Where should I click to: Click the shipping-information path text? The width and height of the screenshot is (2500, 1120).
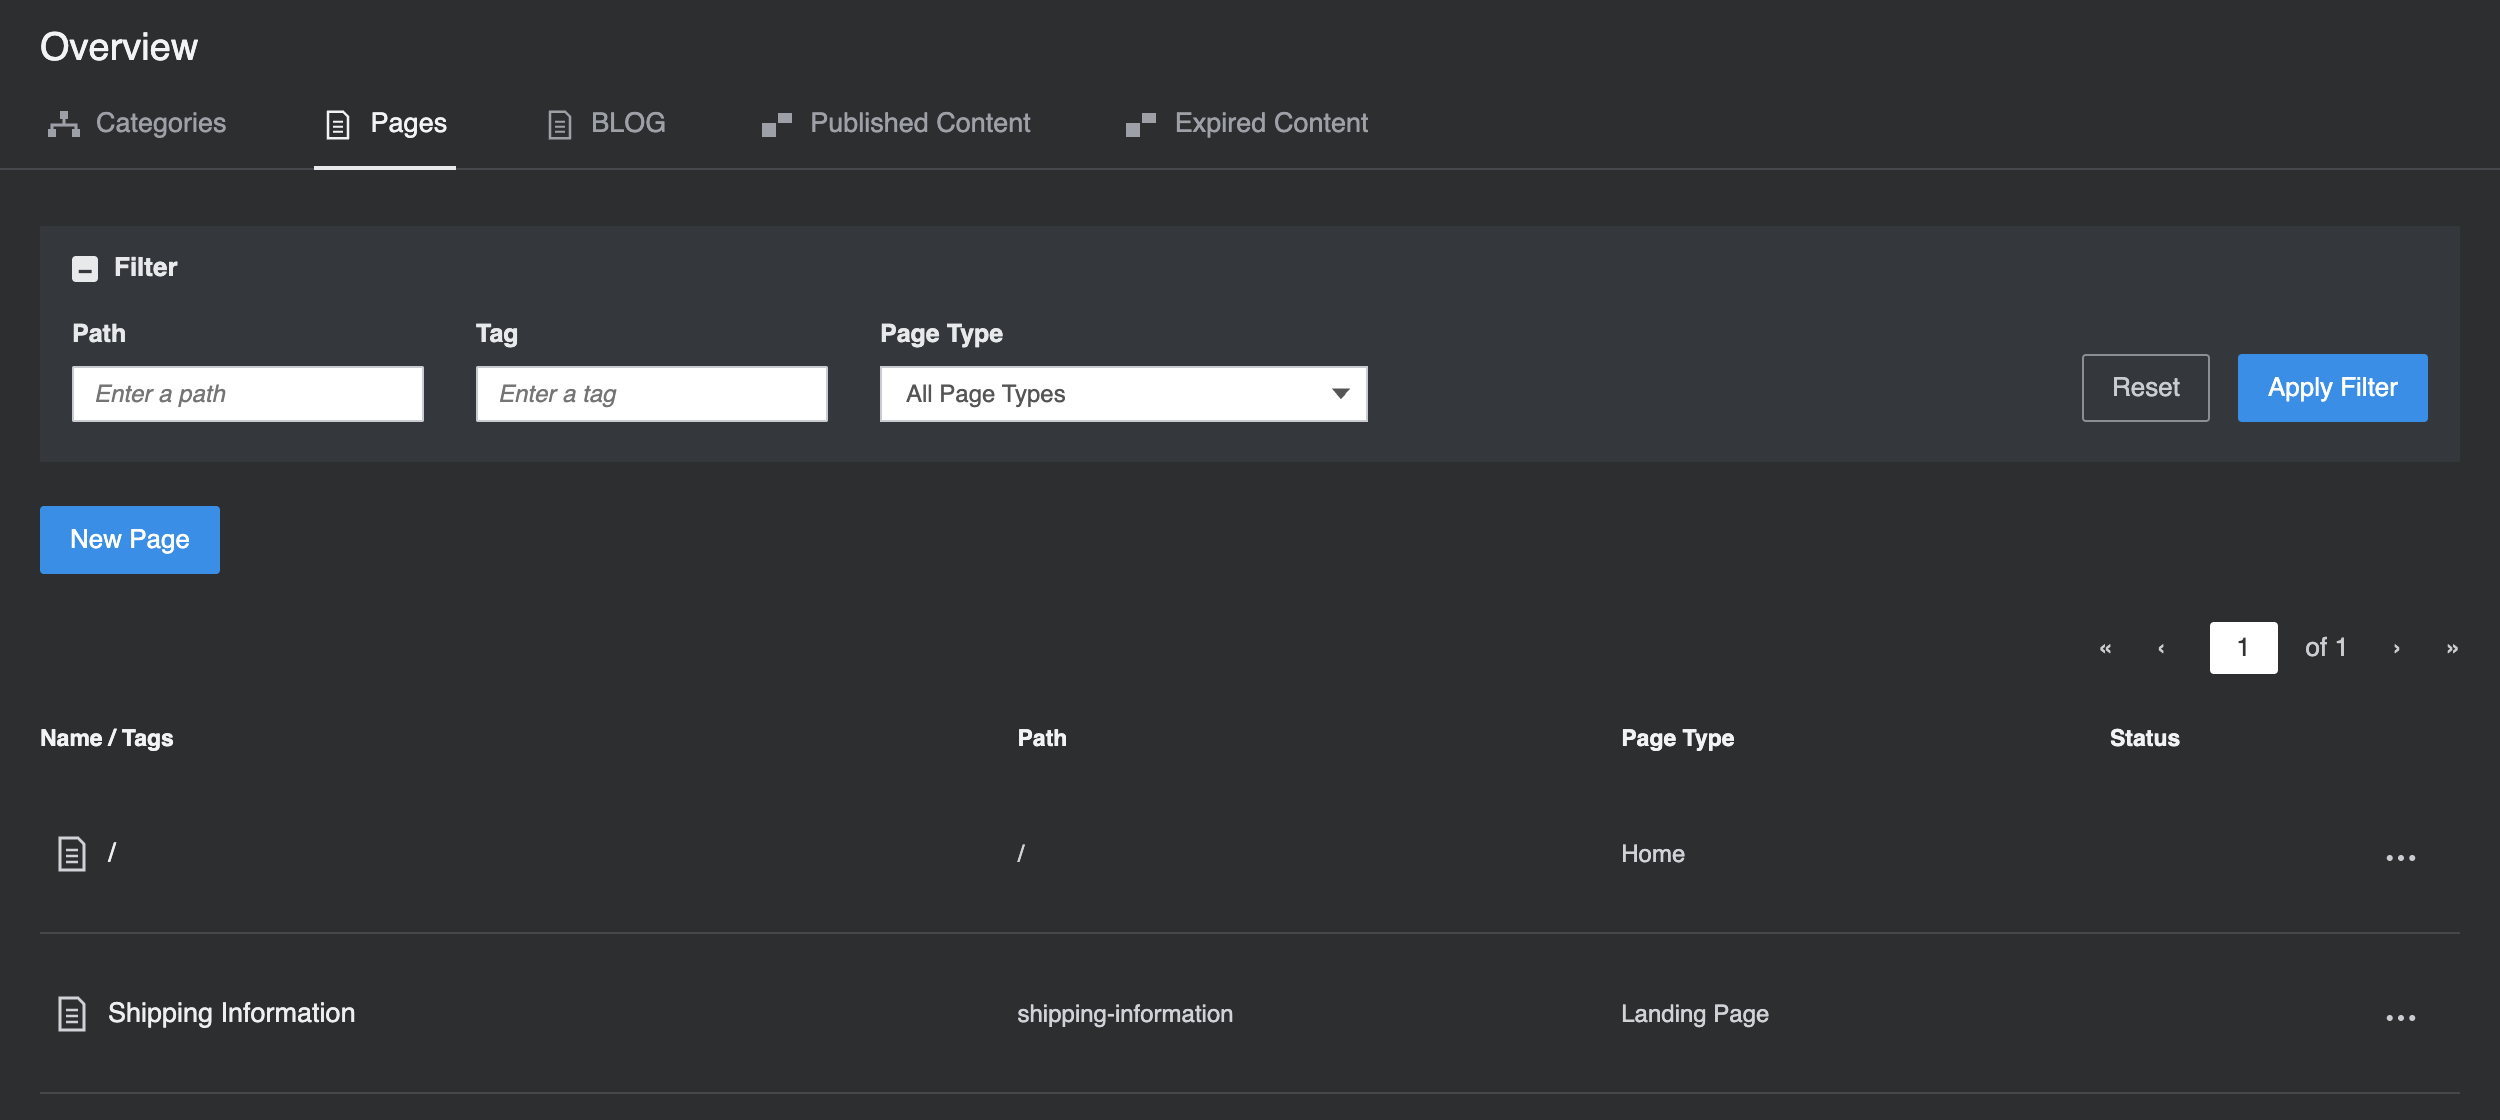[x=1125, y=1014]
